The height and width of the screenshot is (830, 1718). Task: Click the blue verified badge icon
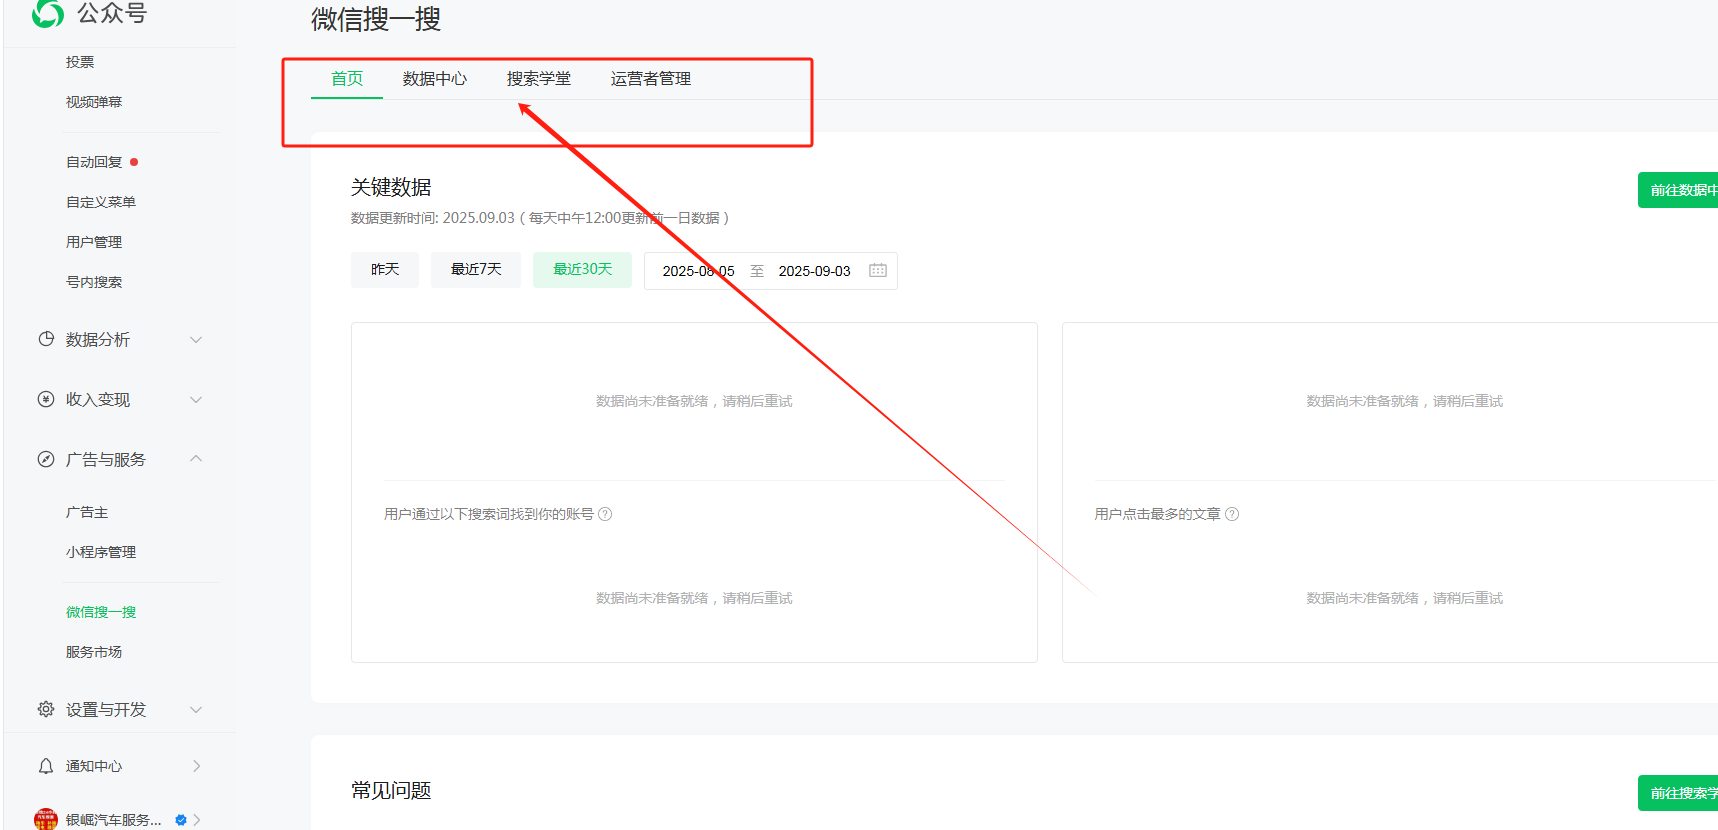tap(181, 820)
